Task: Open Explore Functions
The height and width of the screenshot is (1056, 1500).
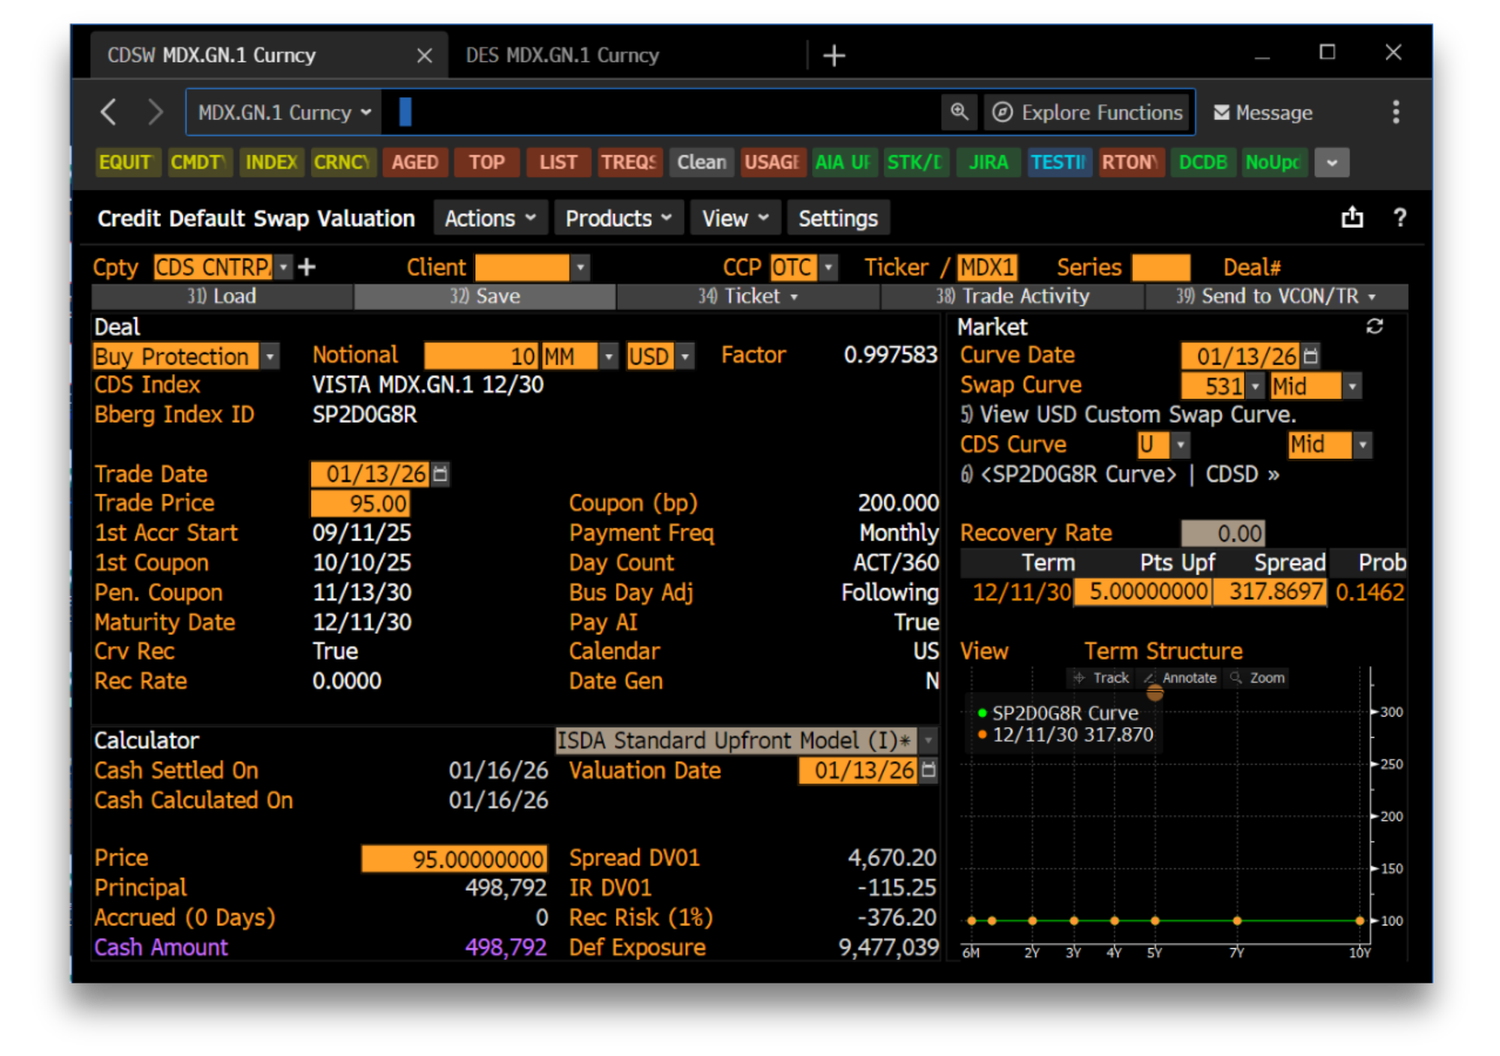Action: [x=1088, y=112]
